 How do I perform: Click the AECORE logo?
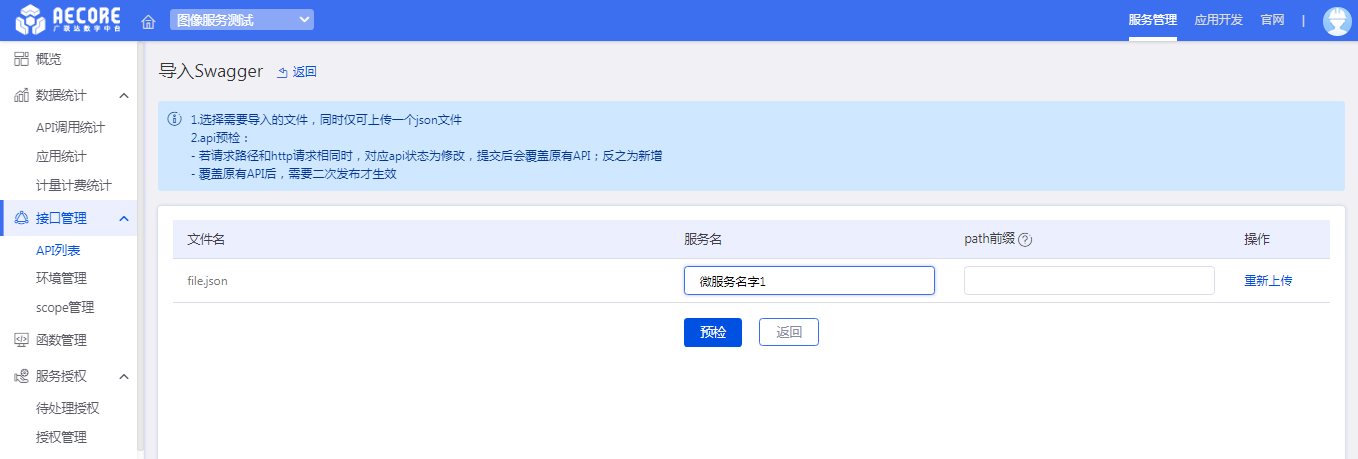(x=67, y=20)
